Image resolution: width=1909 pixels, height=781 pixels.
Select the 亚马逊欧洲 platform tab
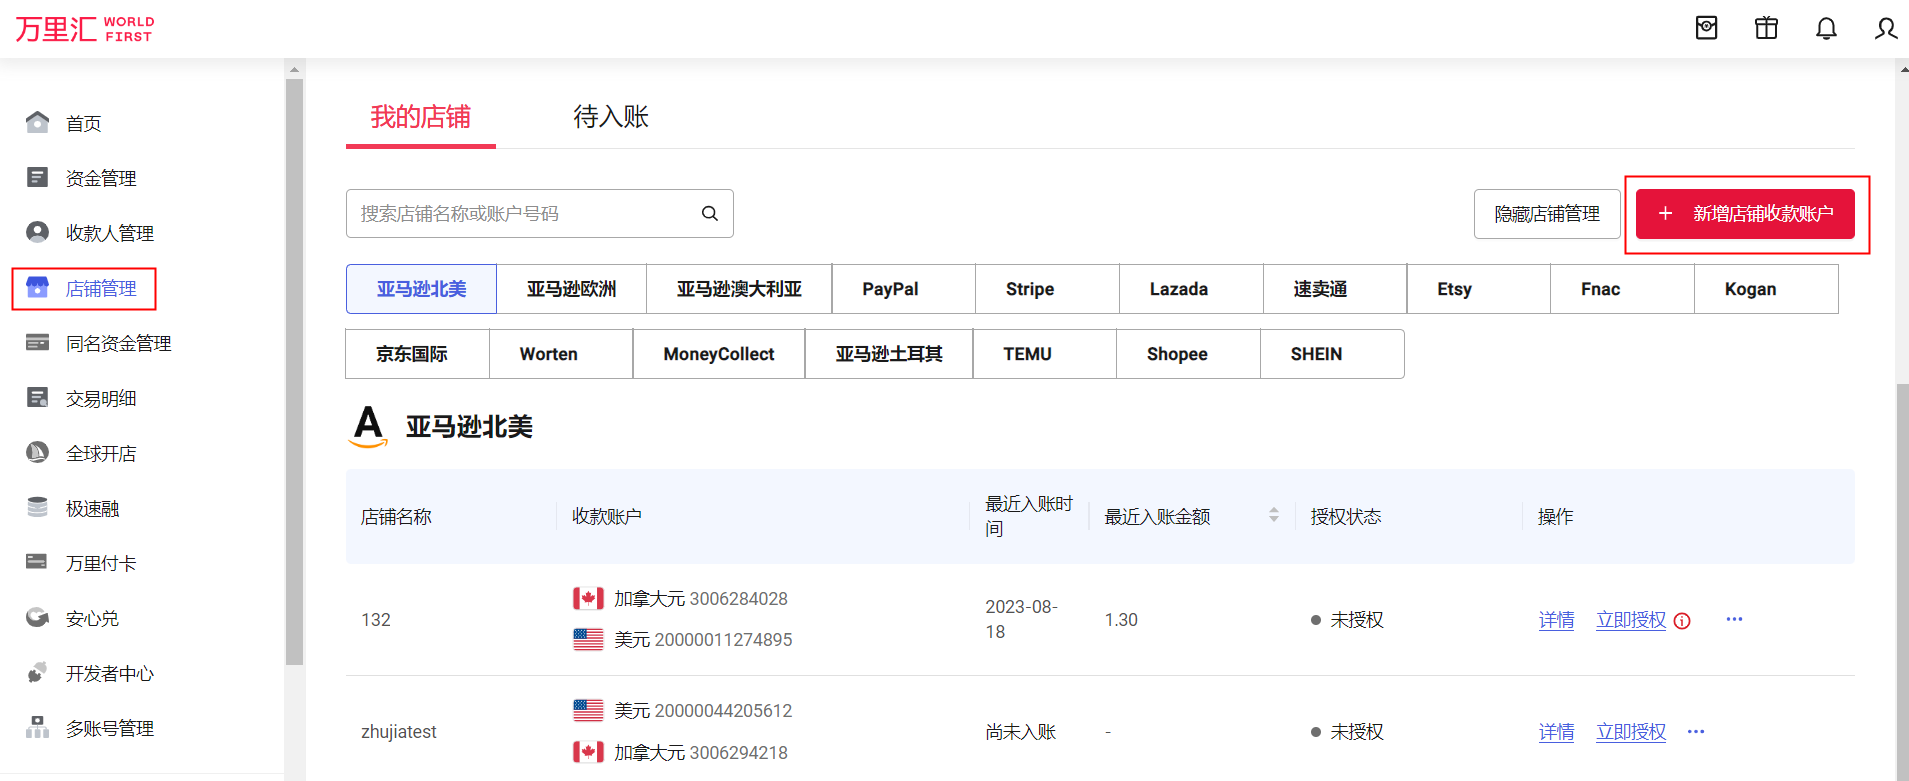tap(571, 289)
